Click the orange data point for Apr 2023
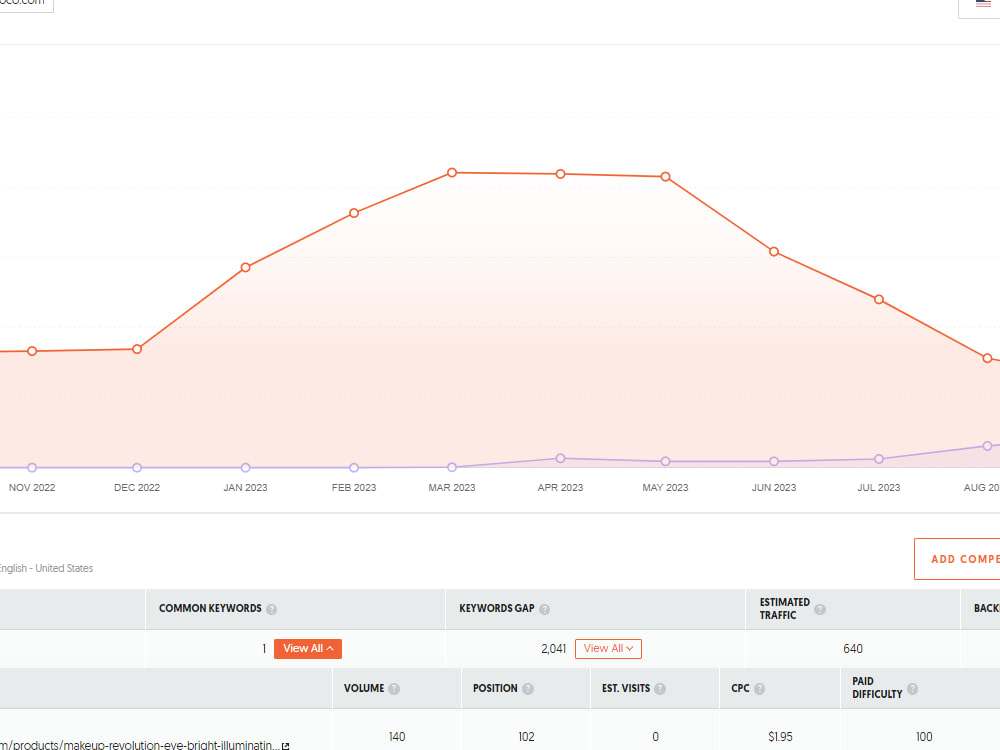Screen dimensions: 1000x750 pos(561,174)
